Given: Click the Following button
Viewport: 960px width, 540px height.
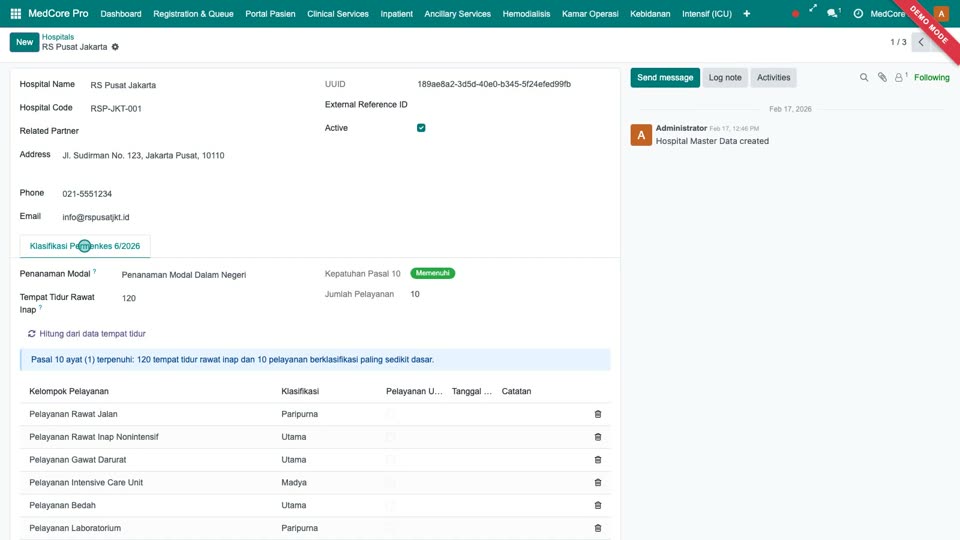Looking at the screenshot, I should 931,78.
